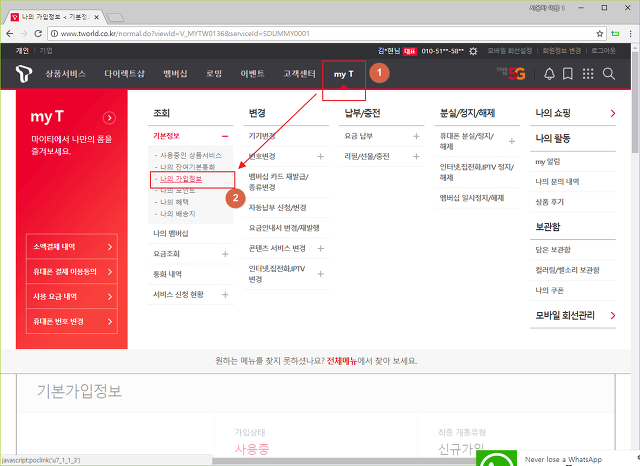
Task: Select 나의 가입정보 submenu link
Action: pyautogui.click(x=181, y=179)
